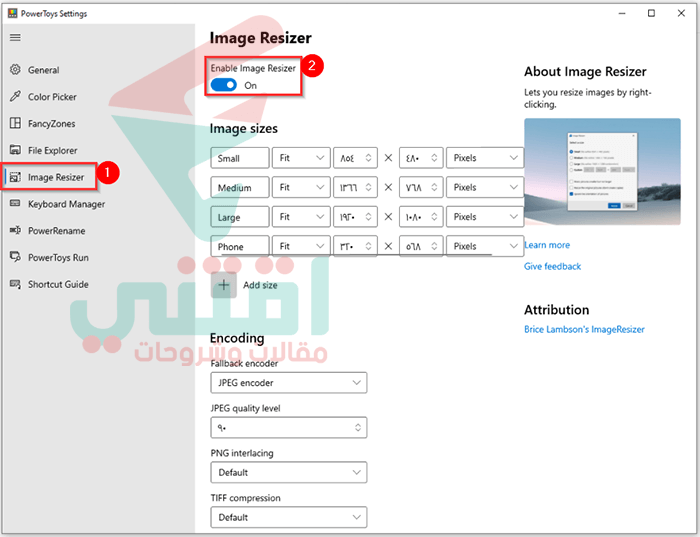
Task: Open Keyboard Manager settings
Action: pos(67,204)
